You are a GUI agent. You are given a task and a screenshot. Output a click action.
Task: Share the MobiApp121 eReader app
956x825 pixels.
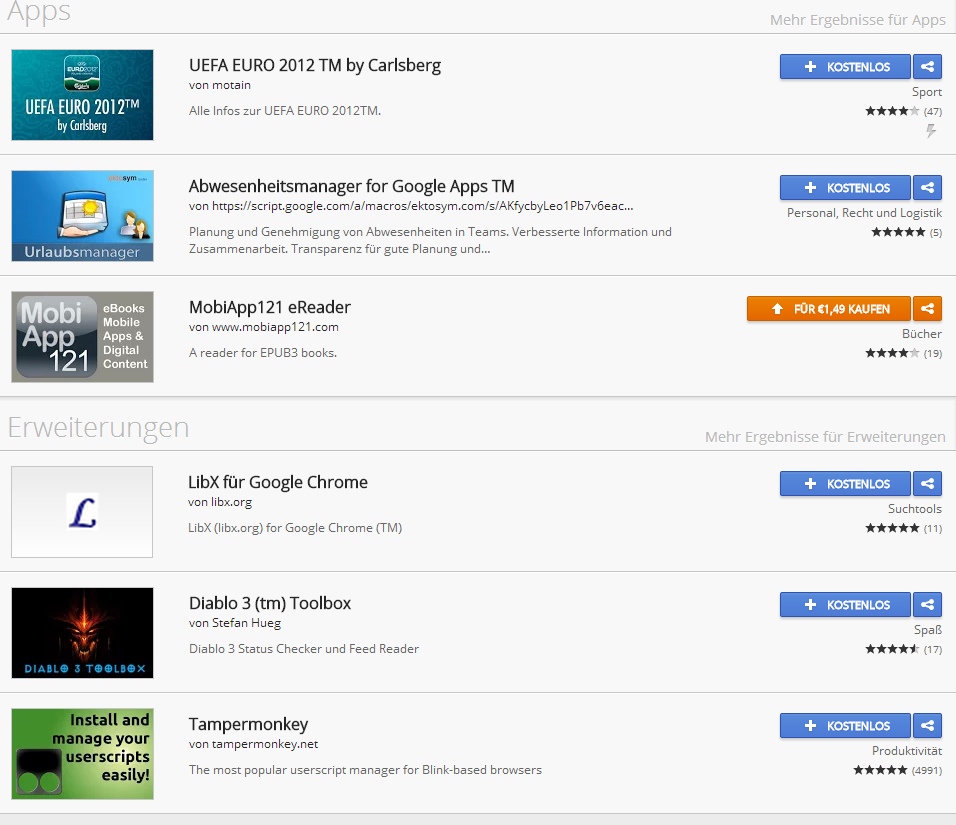[927, 309]
